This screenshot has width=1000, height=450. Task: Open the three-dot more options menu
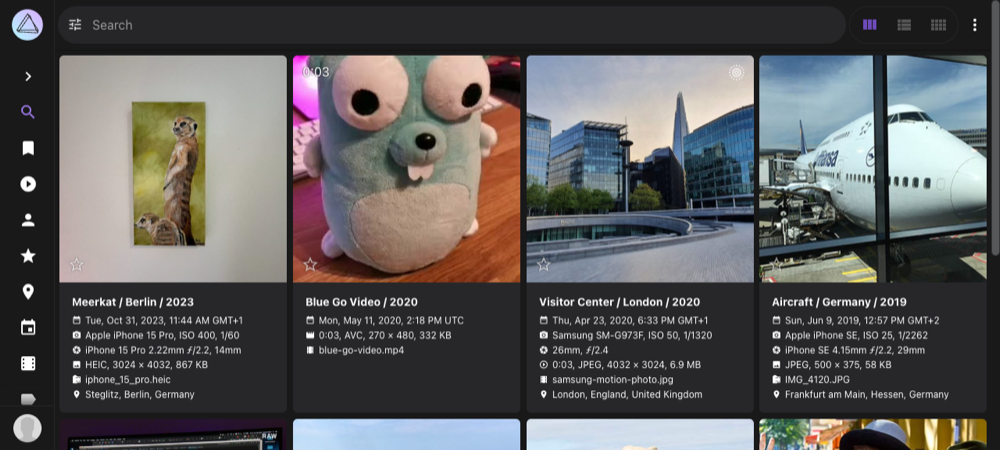[x=974, y=25]
